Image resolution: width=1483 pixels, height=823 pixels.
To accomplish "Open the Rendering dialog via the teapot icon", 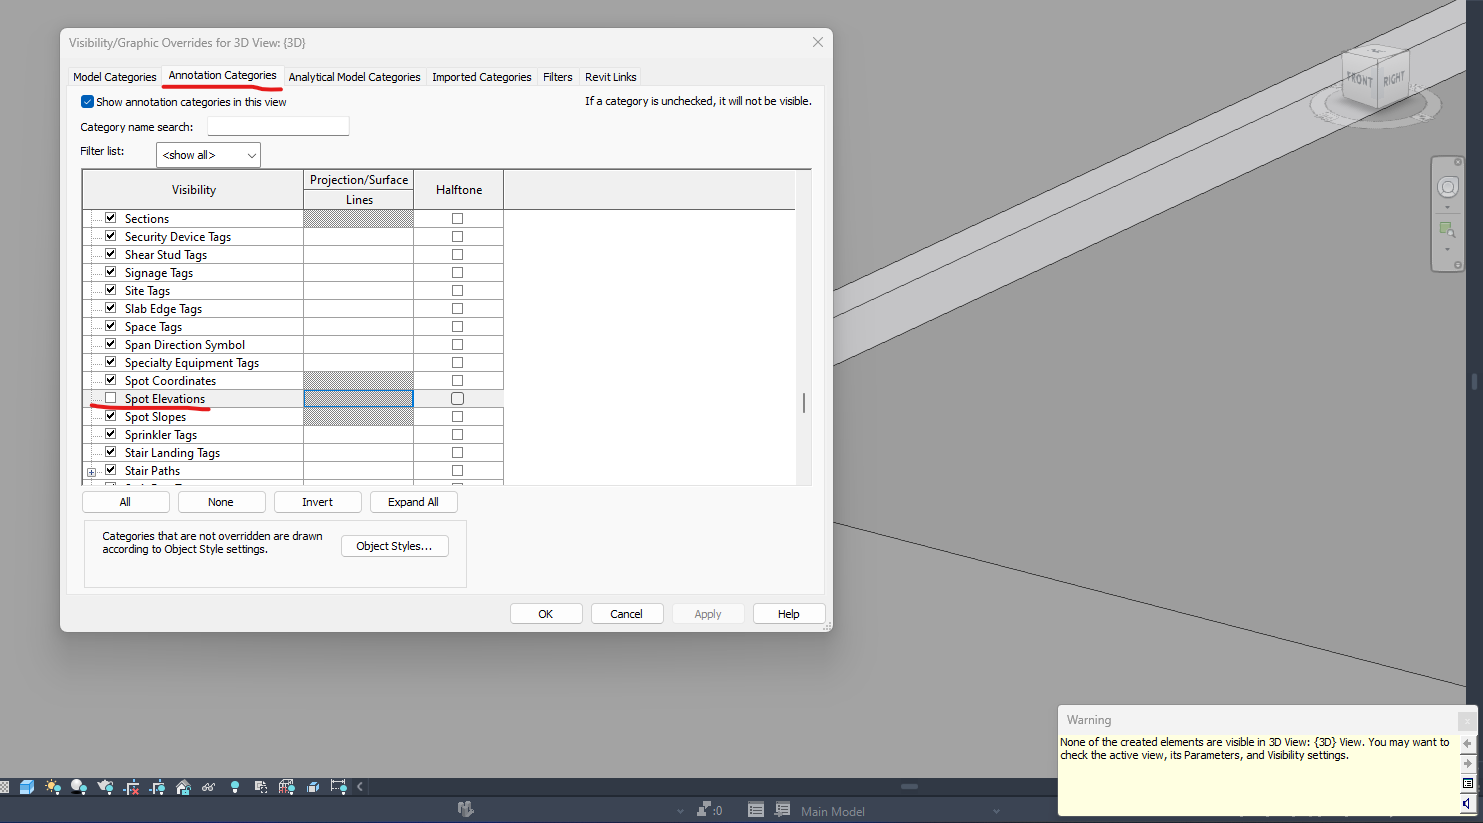I will (107, 788).
